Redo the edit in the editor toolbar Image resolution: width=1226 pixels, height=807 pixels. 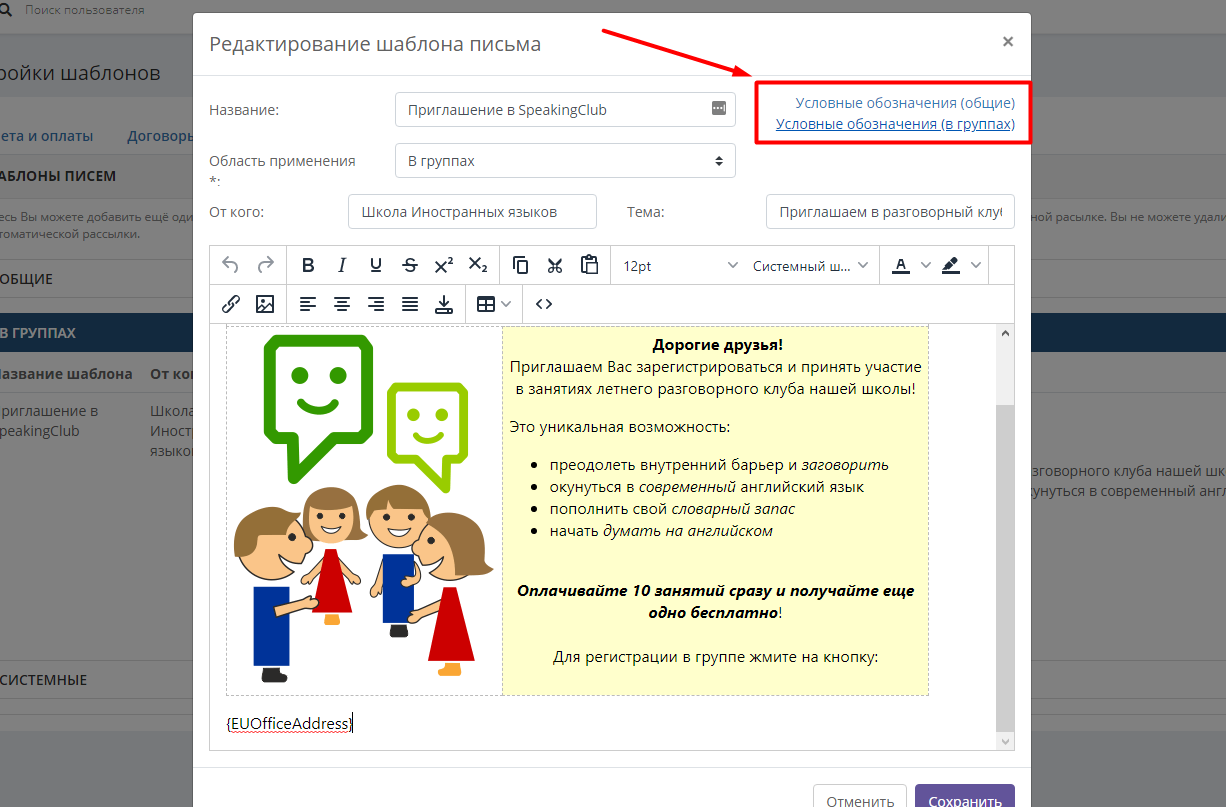pos(266,265)
